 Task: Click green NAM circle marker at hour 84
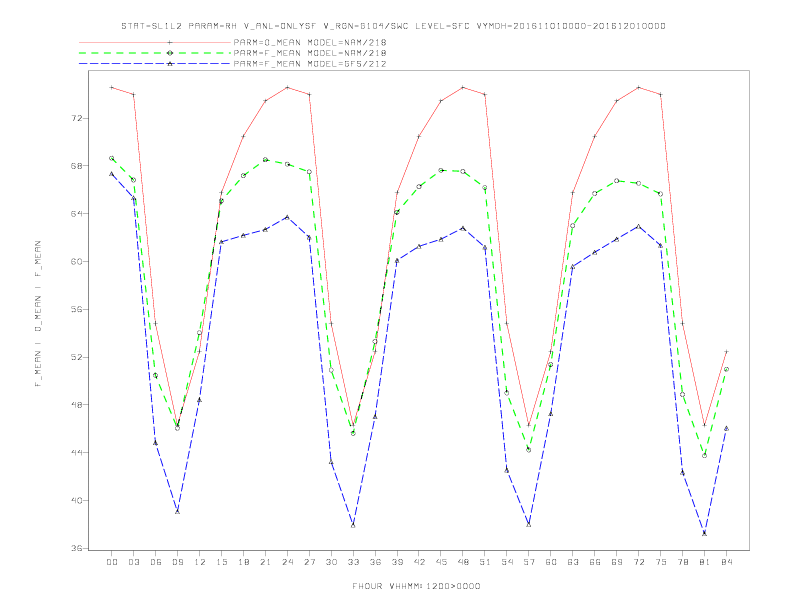(726, 369)
